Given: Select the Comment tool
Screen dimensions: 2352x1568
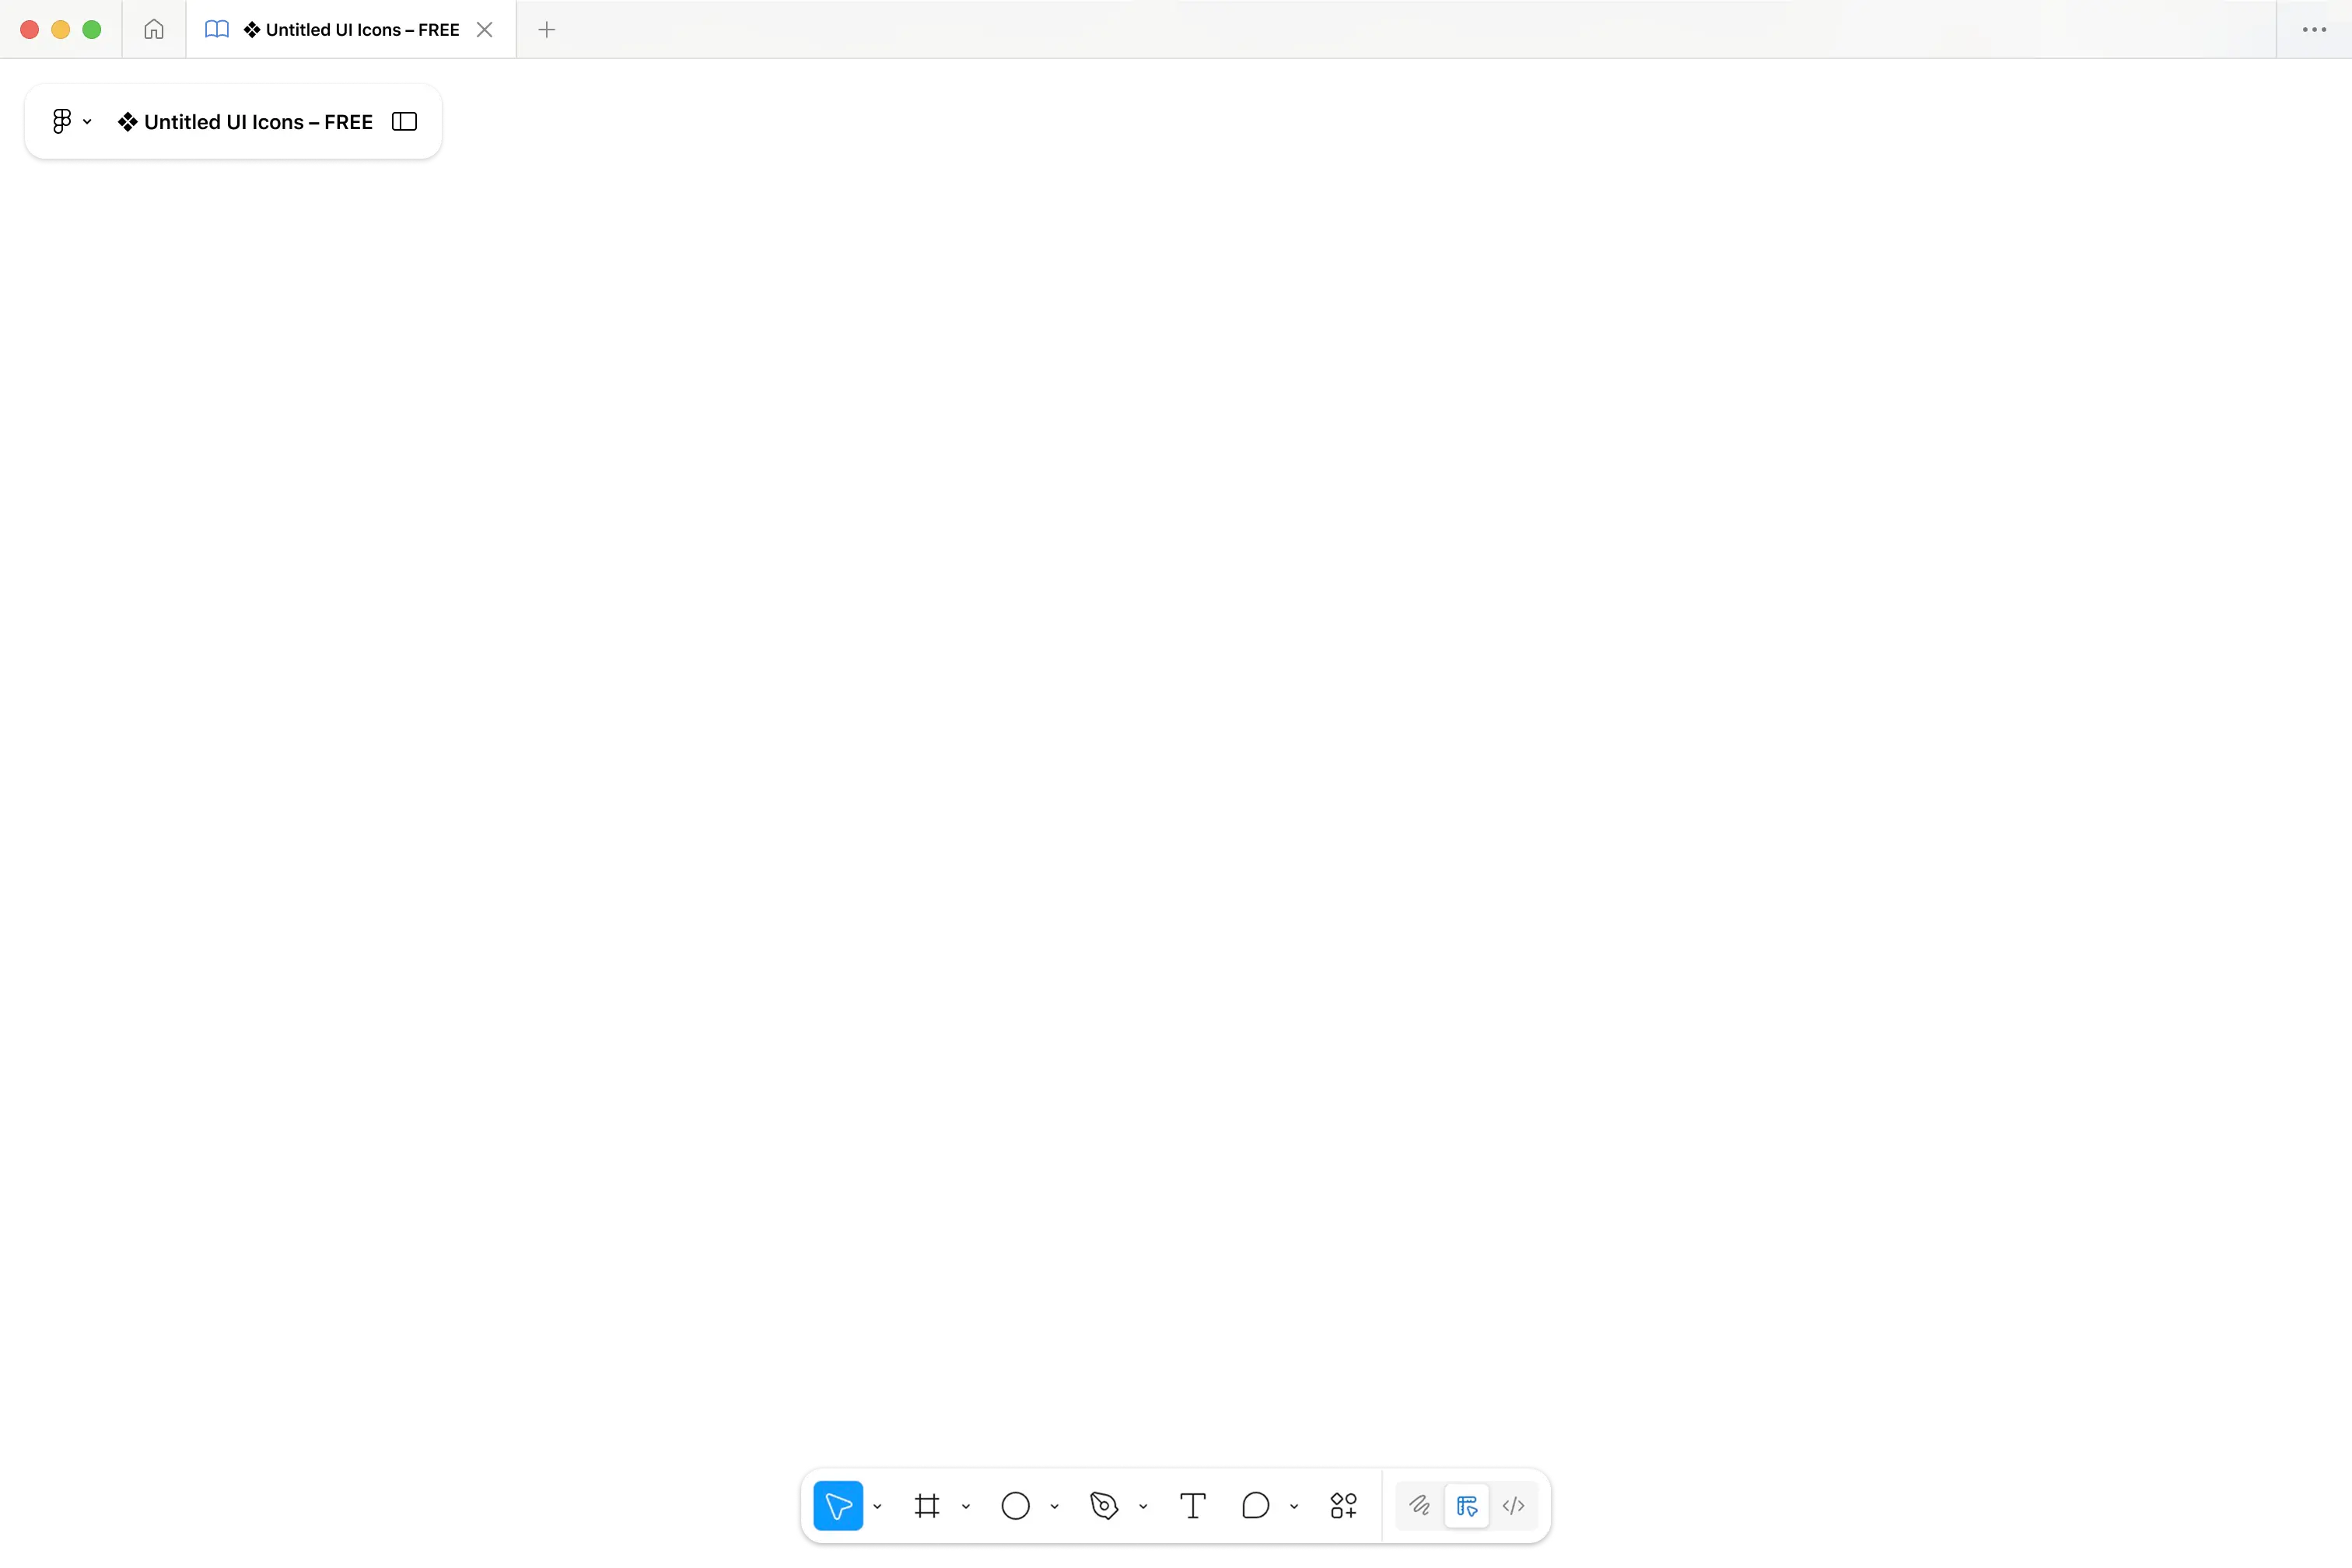Looking at the screenshot, I should click(x=1258, y=1505).
